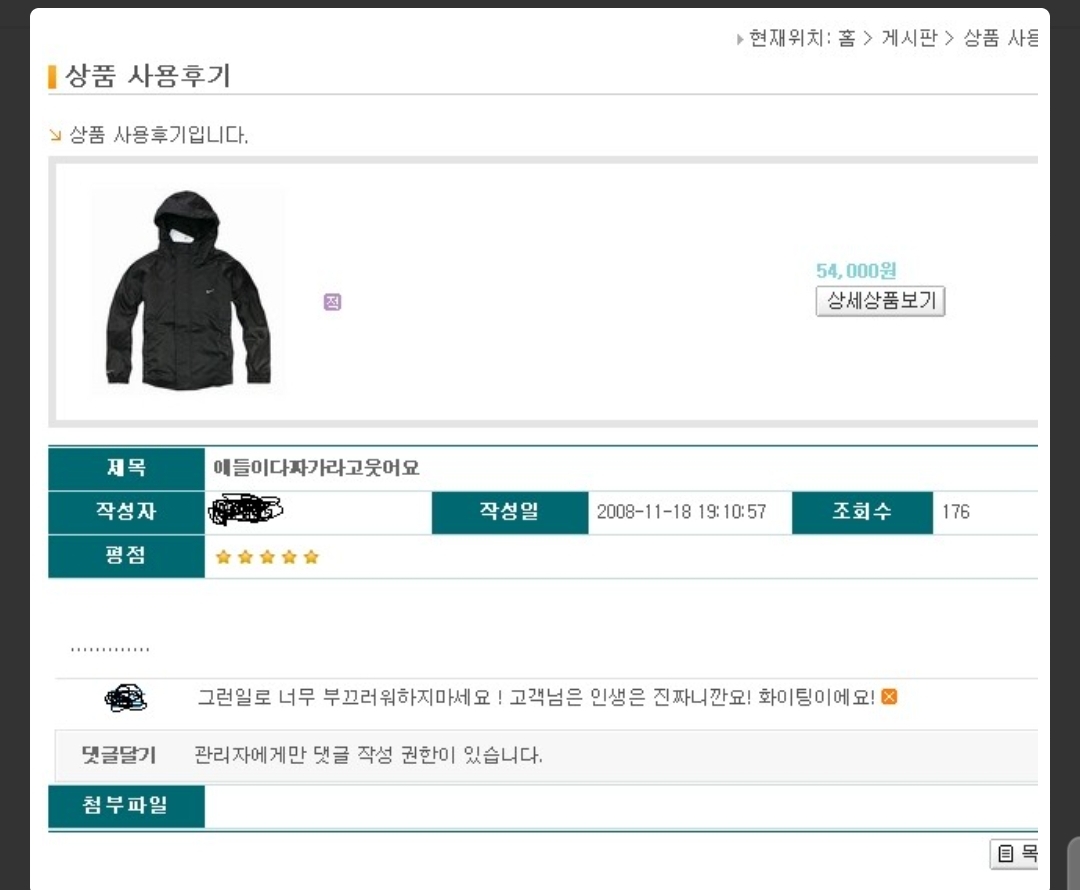Image resolution: width=1080 pixels, height=890 pixels.
Task: Click the 첨부파일 header cell
Action: point(126,806)
